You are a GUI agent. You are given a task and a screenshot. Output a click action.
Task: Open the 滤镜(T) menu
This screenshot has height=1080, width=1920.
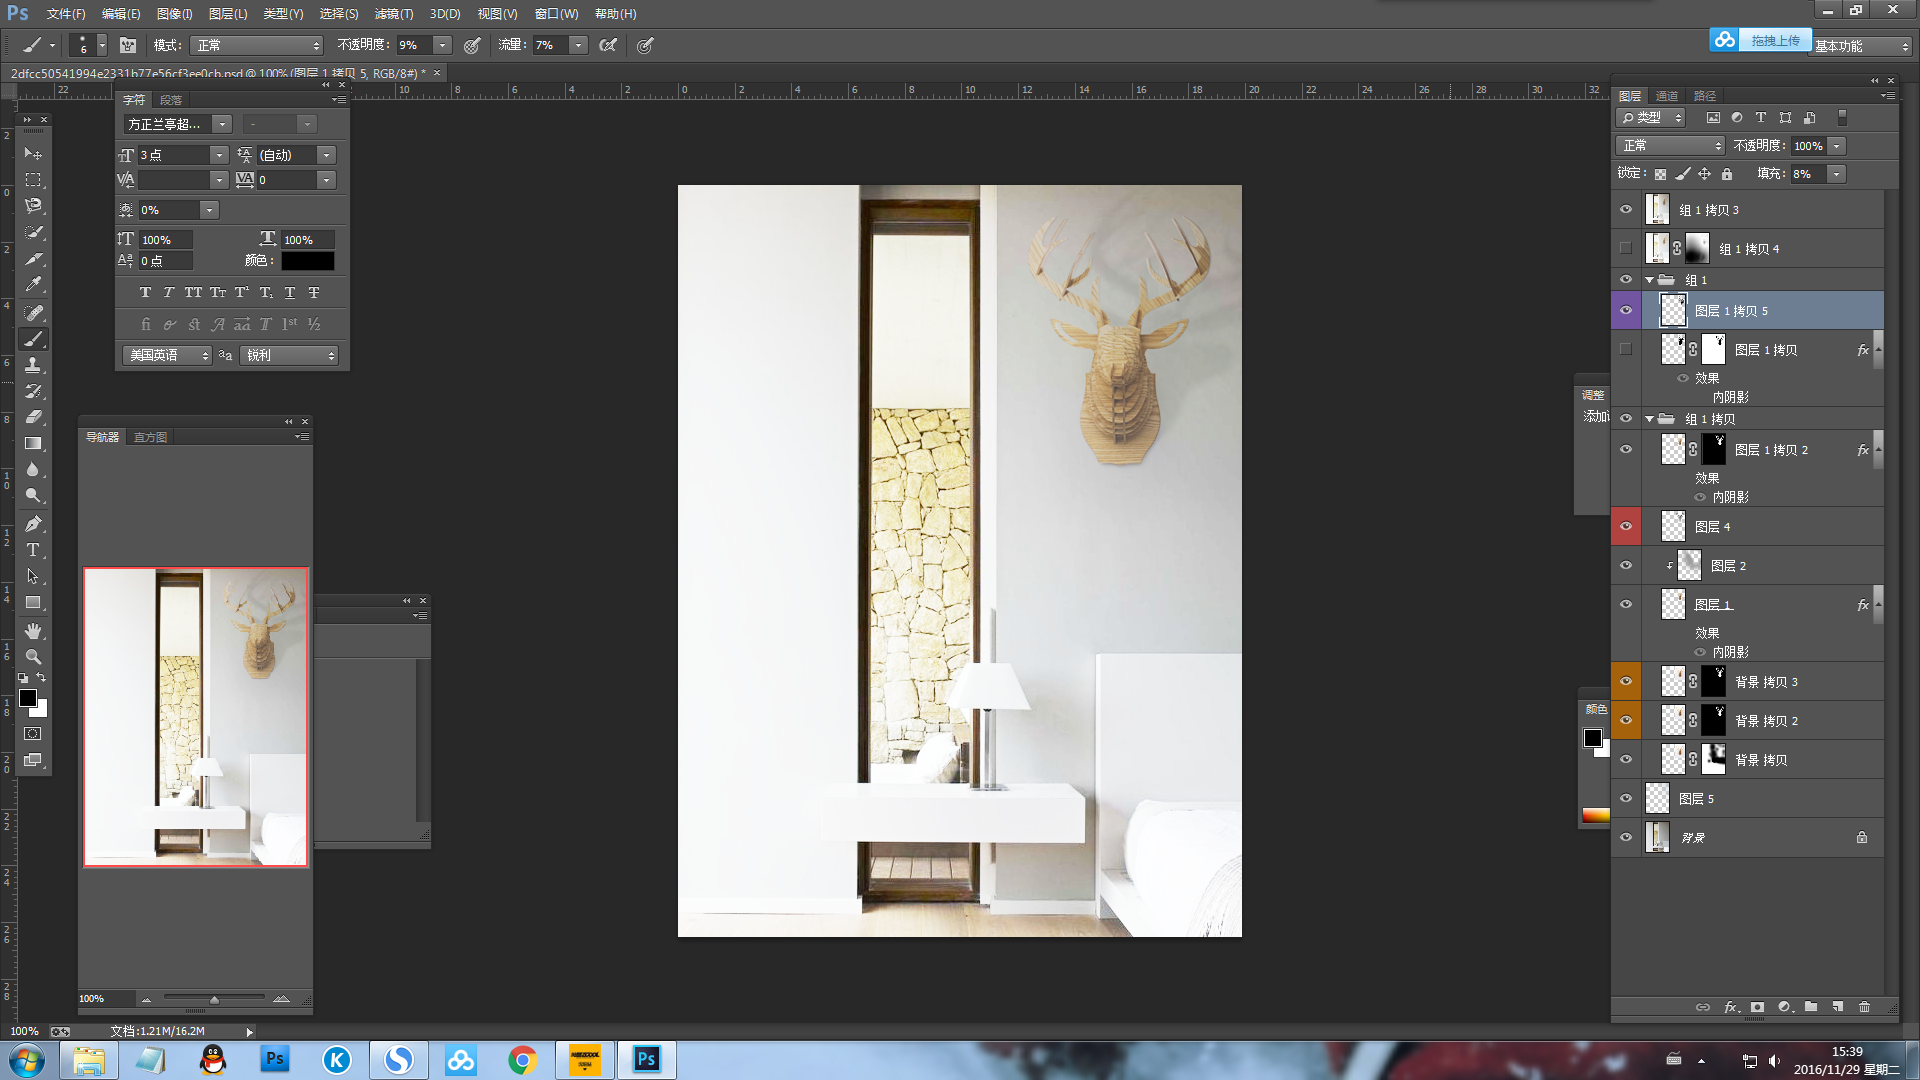(393, 14)
